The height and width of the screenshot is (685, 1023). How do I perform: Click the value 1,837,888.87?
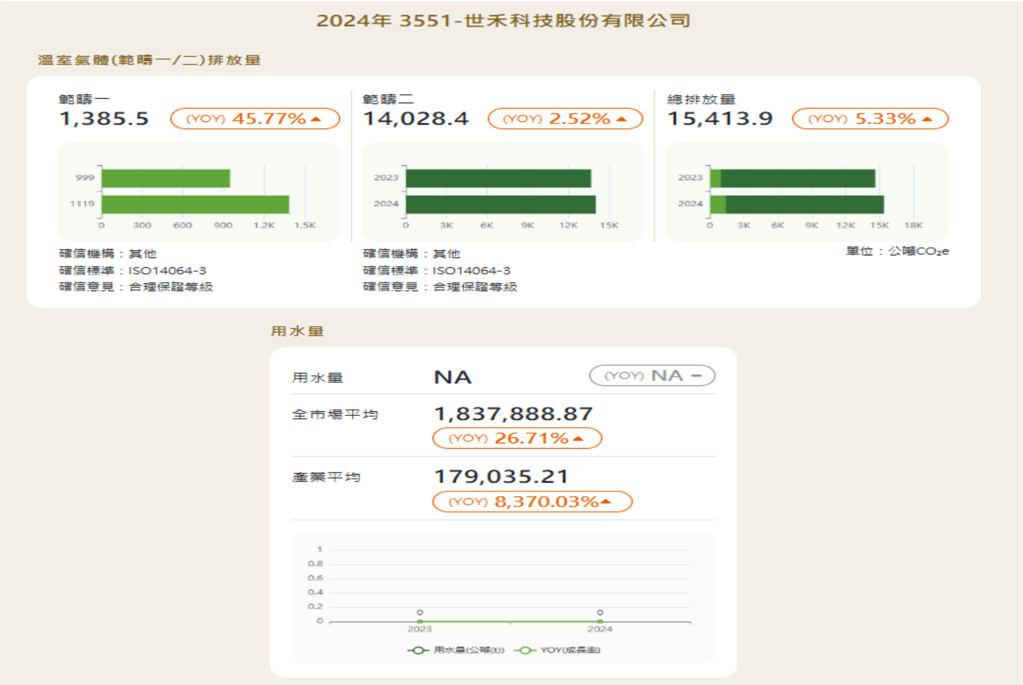[513, 414]
